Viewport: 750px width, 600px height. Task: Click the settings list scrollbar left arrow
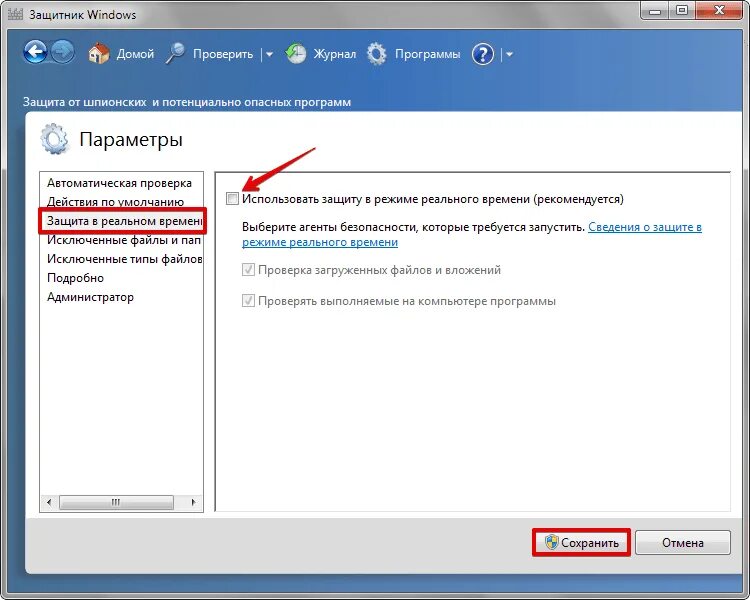[x=49, y=502]
